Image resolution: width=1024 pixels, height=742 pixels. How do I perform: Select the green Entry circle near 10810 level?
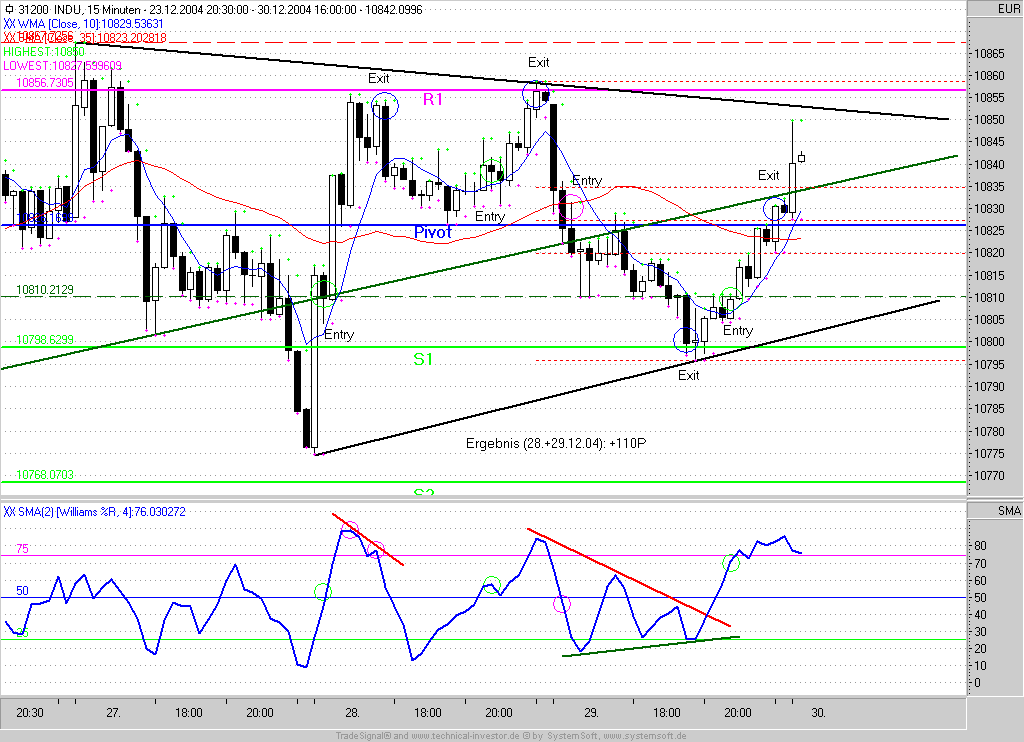pyautogui.click(x=731, y=299)
